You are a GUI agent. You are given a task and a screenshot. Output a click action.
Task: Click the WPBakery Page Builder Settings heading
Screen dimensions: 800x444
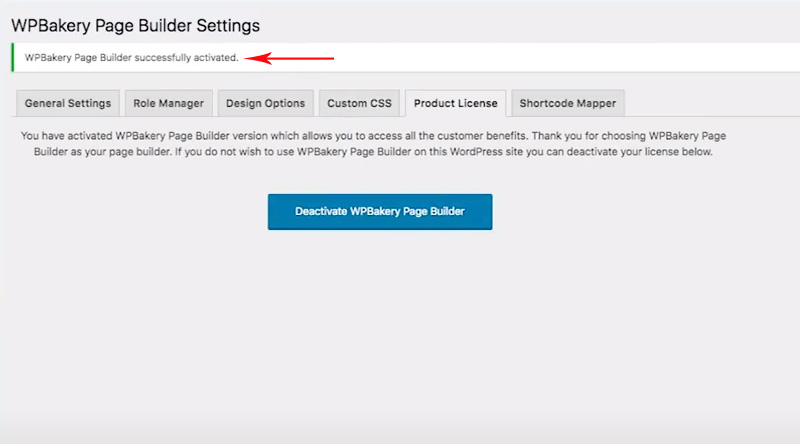coord(136,26)
